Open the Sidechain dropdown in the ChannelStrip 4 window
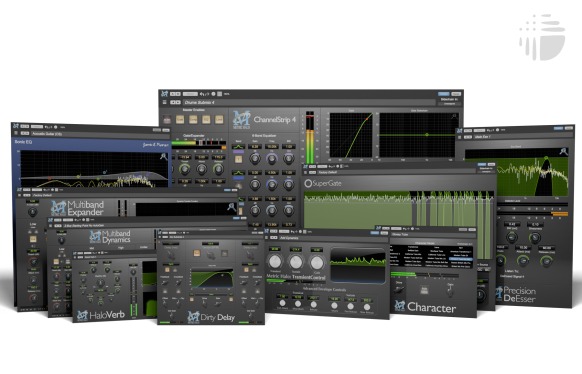The image size is (582, 374). click(x=449, y=104)
